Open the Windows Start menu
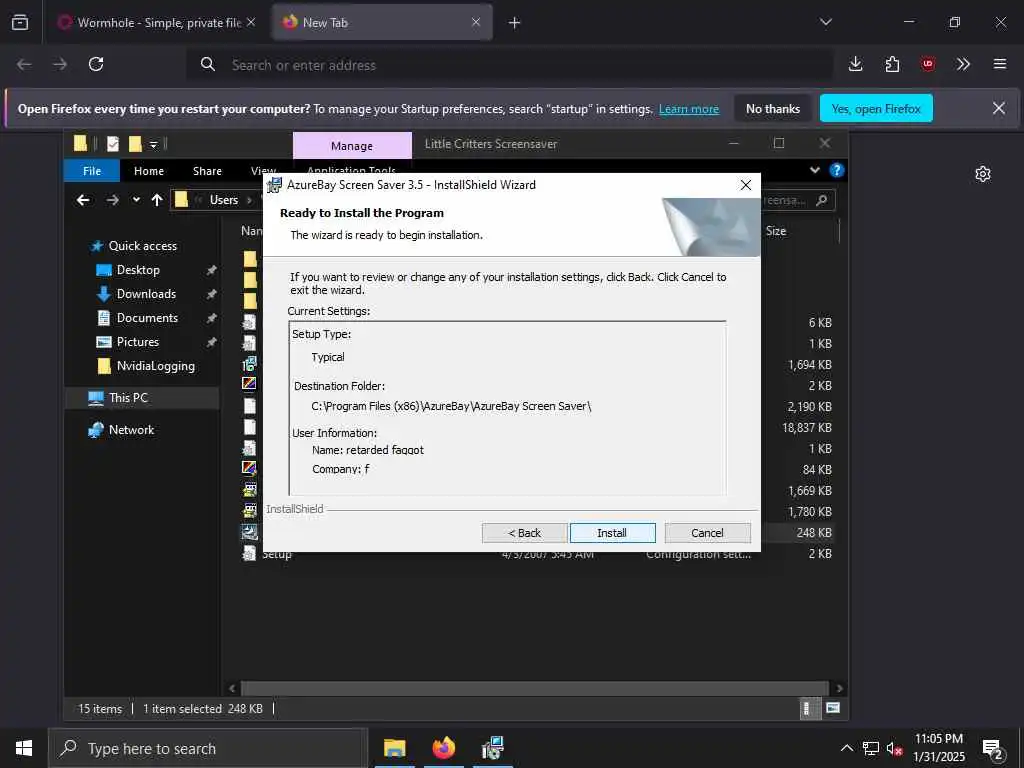Image resolution: width=1024 pixels, height=768 pixels. (x=24, y=748)
